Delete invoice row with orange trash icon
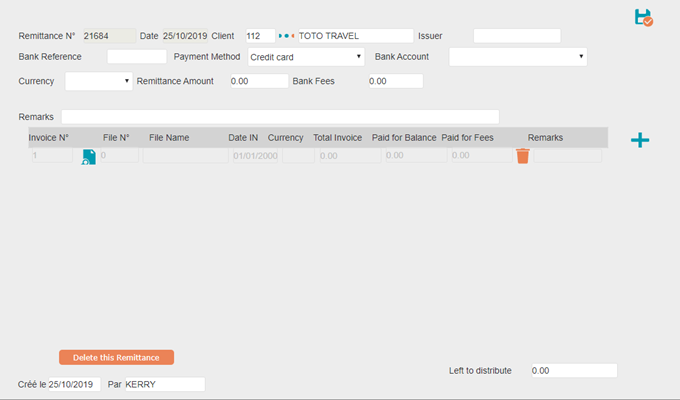 [x=523, y=156]
